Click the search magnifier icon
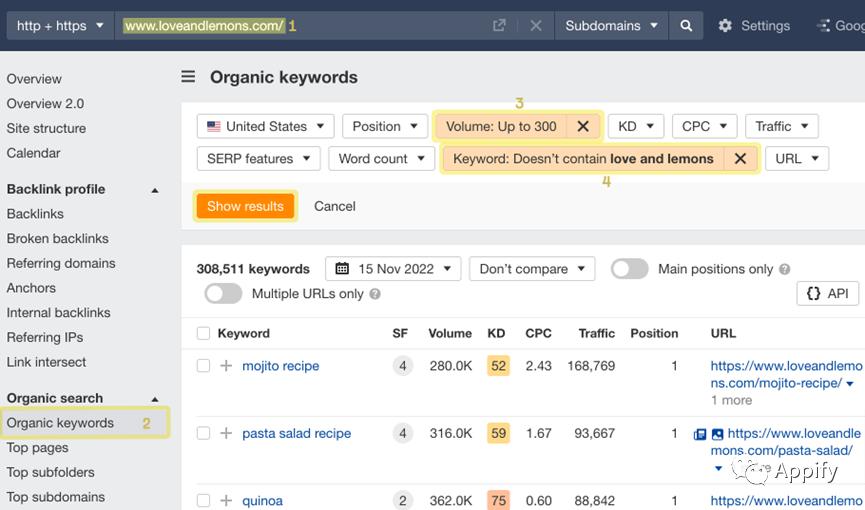The height and width of the screenshot is (510, 865). pyautogui.click(x=686, y=26)
